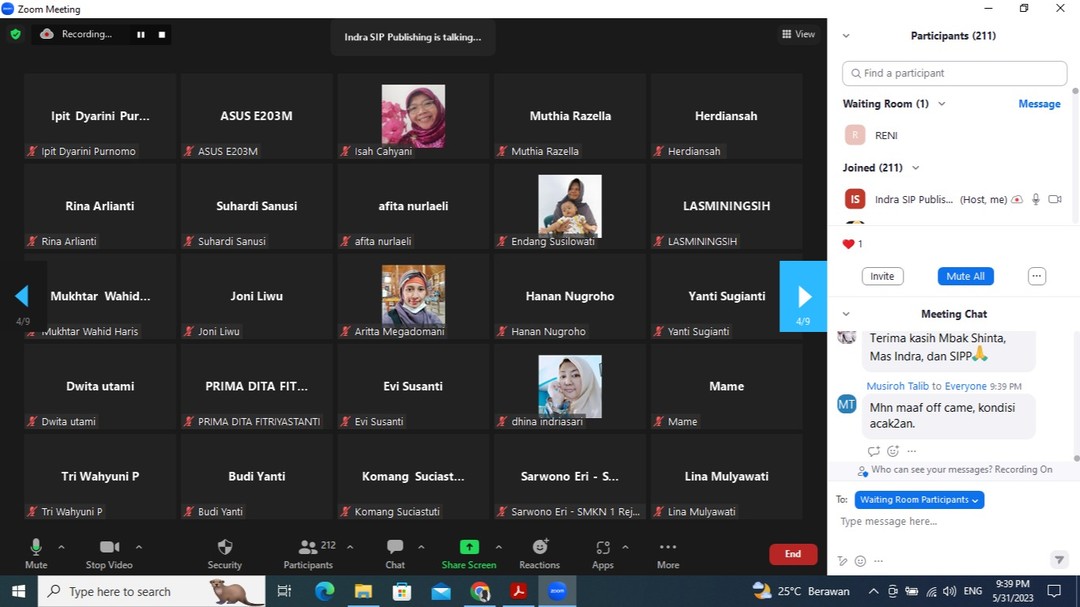Image resolution: width=1080 pixels, height=607 pixels.
Task: Stop the recording with square icon
Action: coord(162,34)
